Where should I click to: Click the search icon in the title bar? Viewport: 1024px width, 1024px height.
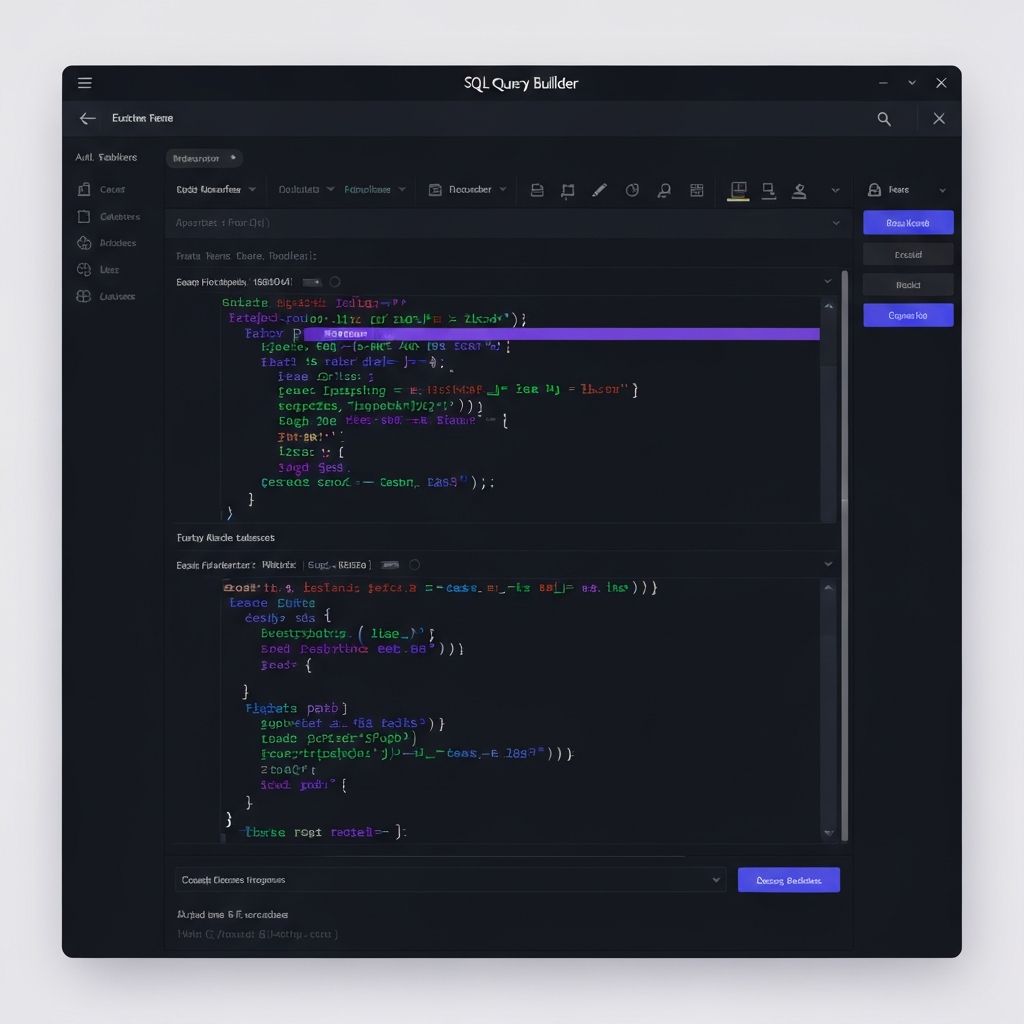[884, 118]
